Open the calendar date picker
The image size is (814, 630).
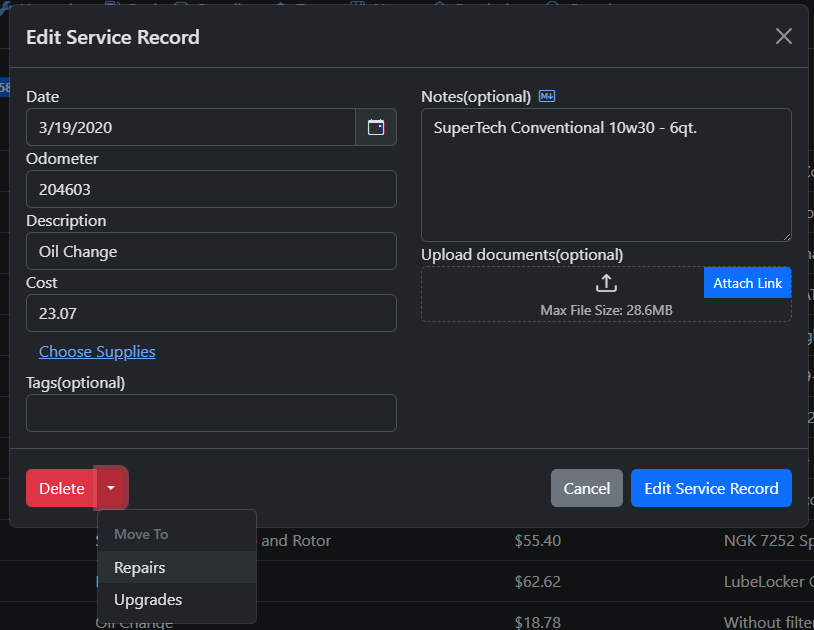click(x=376, y=128)
